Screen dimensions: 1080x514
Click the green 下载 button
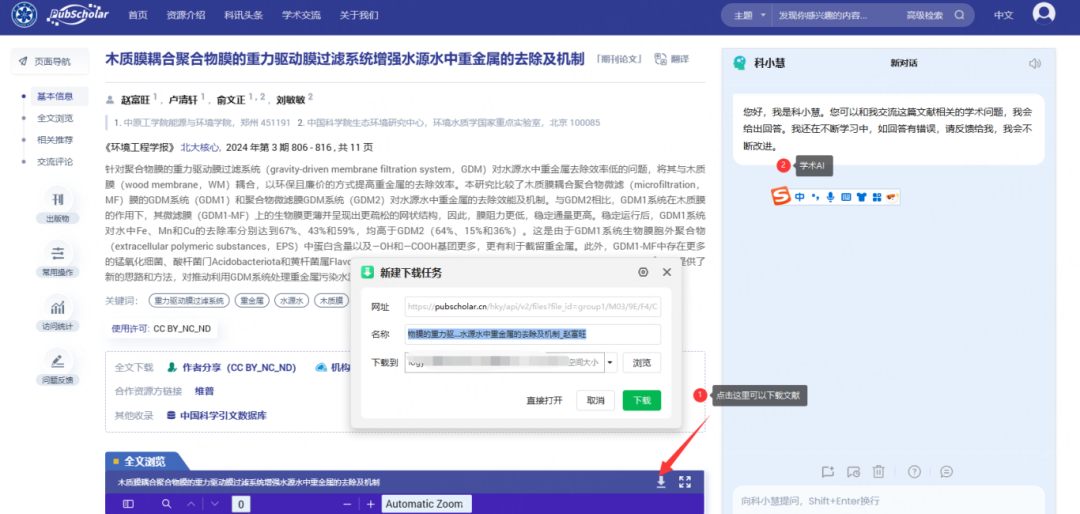[x=642, y=400]
